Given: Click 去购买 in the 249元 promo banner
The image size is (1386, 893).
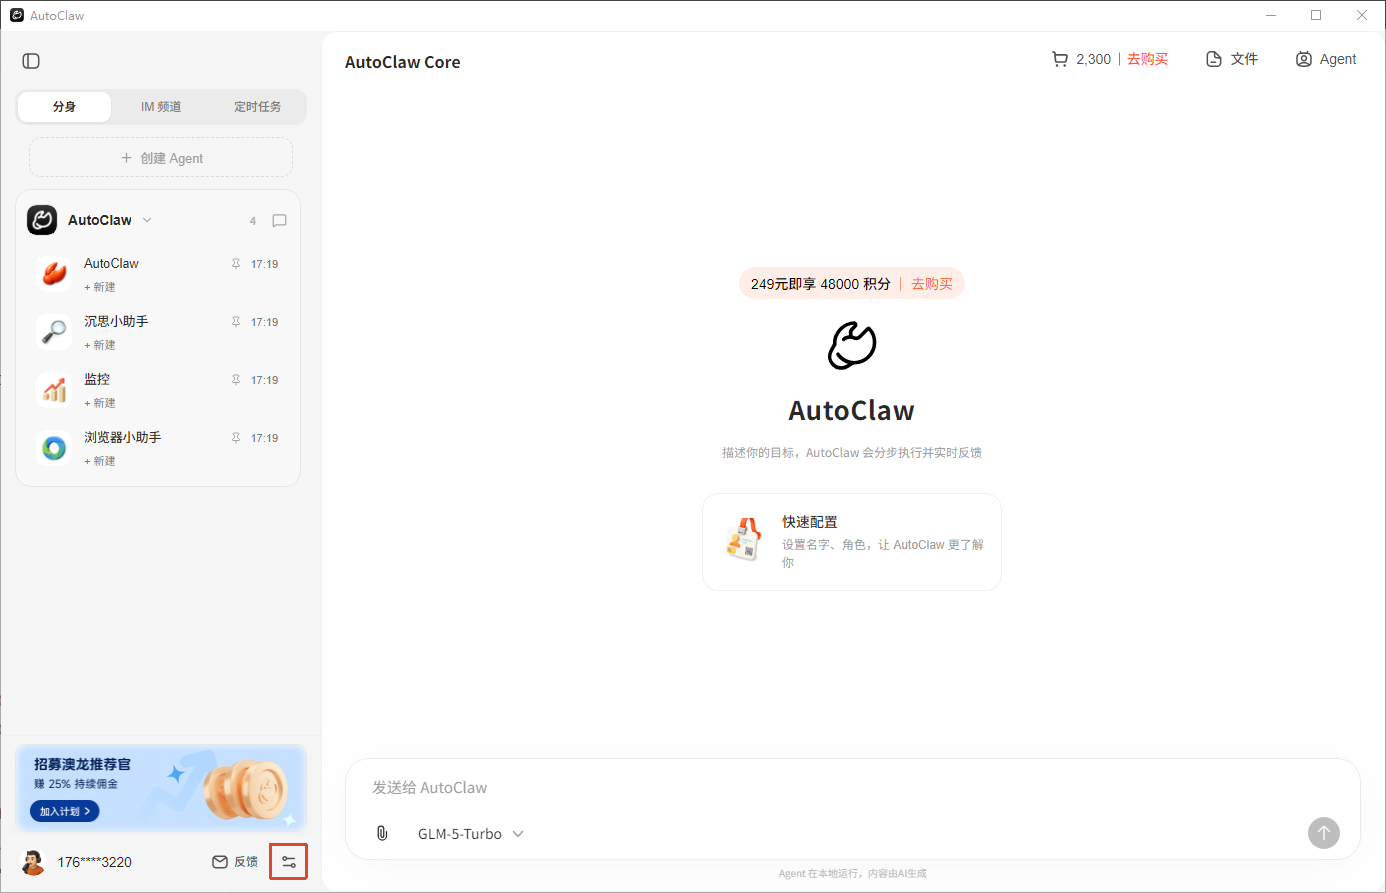Looking at the screenshot, I should click(932, 284).
